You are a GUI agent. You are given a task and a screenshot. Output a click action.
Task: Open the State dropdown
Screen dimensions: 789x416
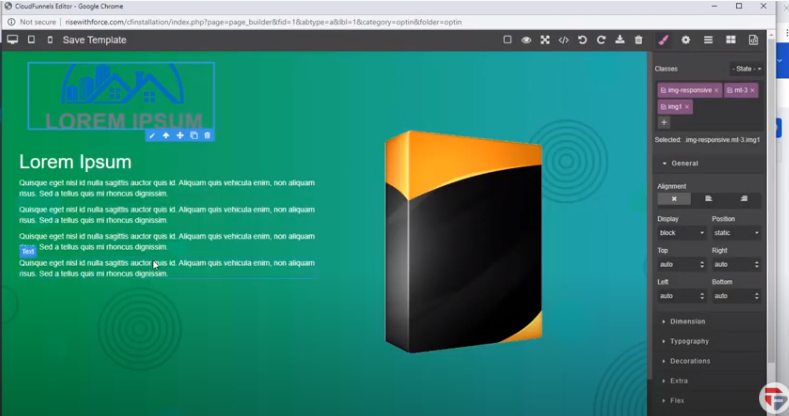[x=746, y=69]
